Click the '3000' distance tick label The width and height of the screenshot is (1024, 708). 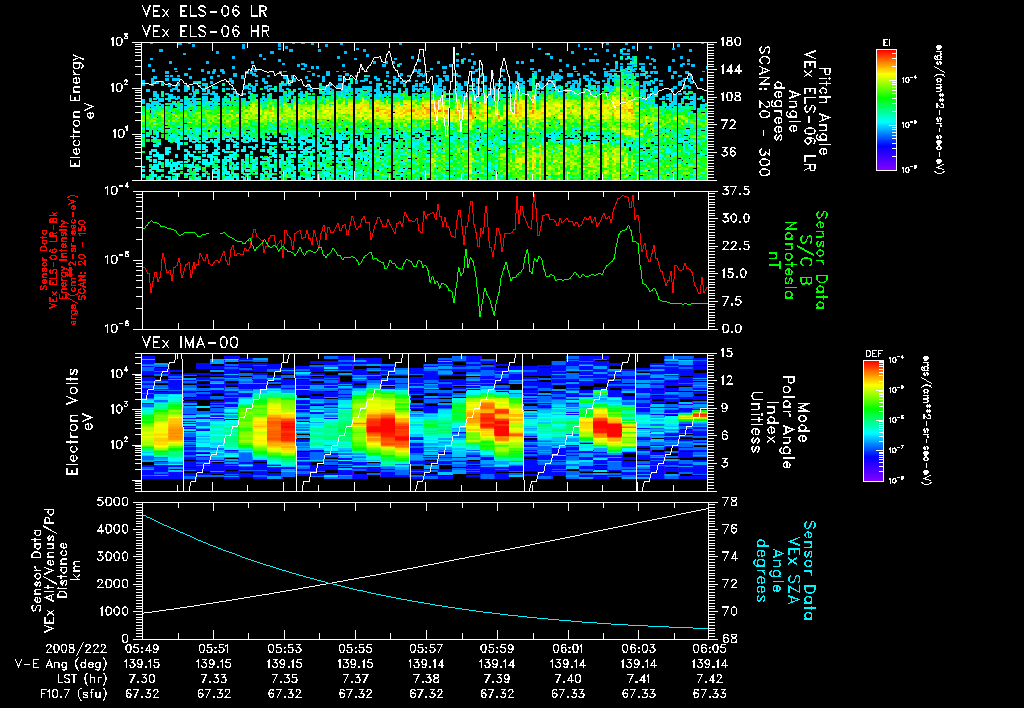[113, 556]
